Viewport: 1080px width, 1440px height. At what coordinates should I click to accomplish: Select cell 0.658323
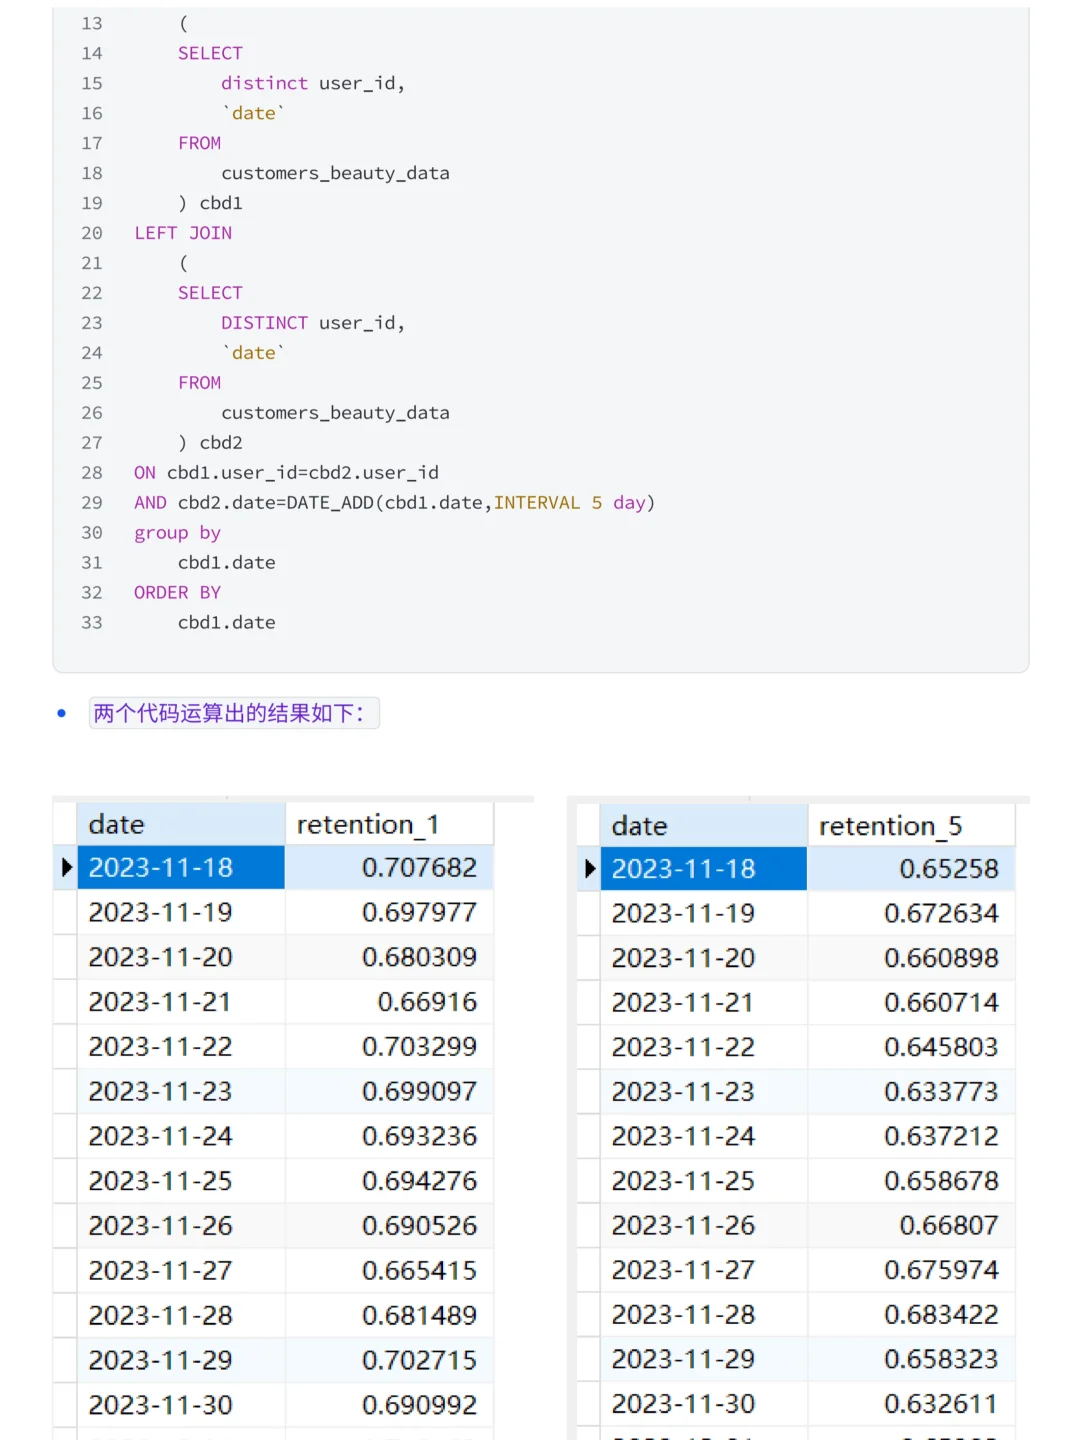[x=911, y=1359]
